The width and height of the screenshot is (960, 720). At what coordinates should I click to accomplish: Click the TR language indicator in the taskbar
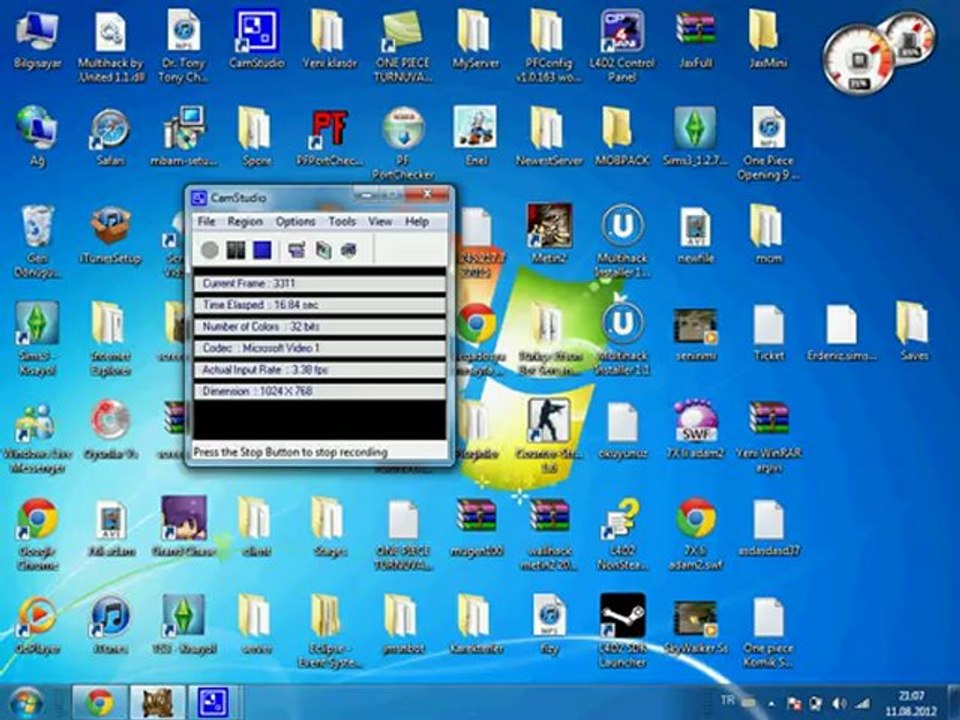click(x=727, y=700)
